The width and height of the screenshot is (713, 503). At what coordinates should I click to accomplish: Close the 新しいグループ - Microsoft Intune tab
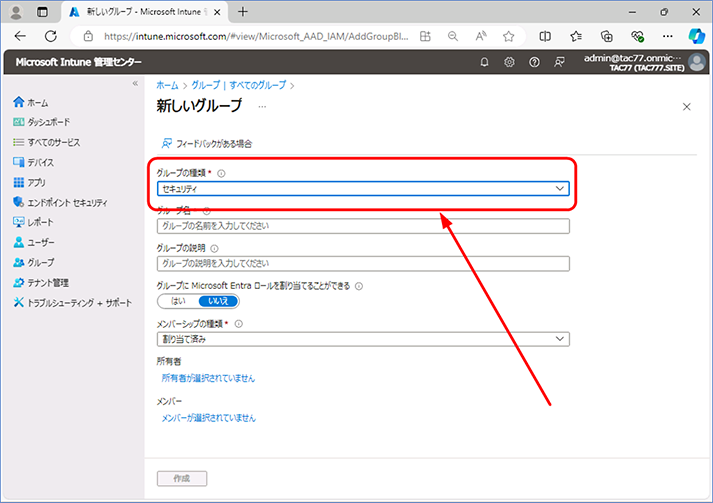(217, 12)
